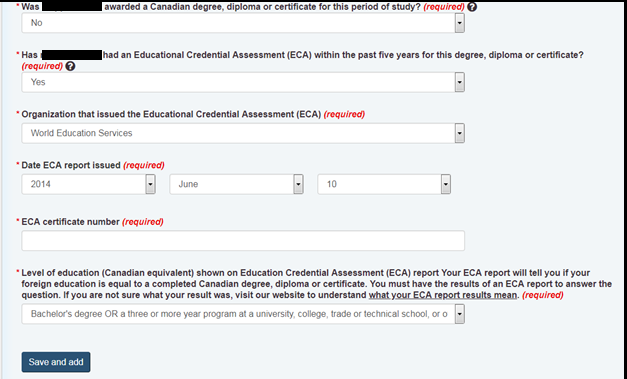Image resolution: width=627 pixels, height=379 pixels.
Task: Click the arrow of the June month selector
Action: 298,184
